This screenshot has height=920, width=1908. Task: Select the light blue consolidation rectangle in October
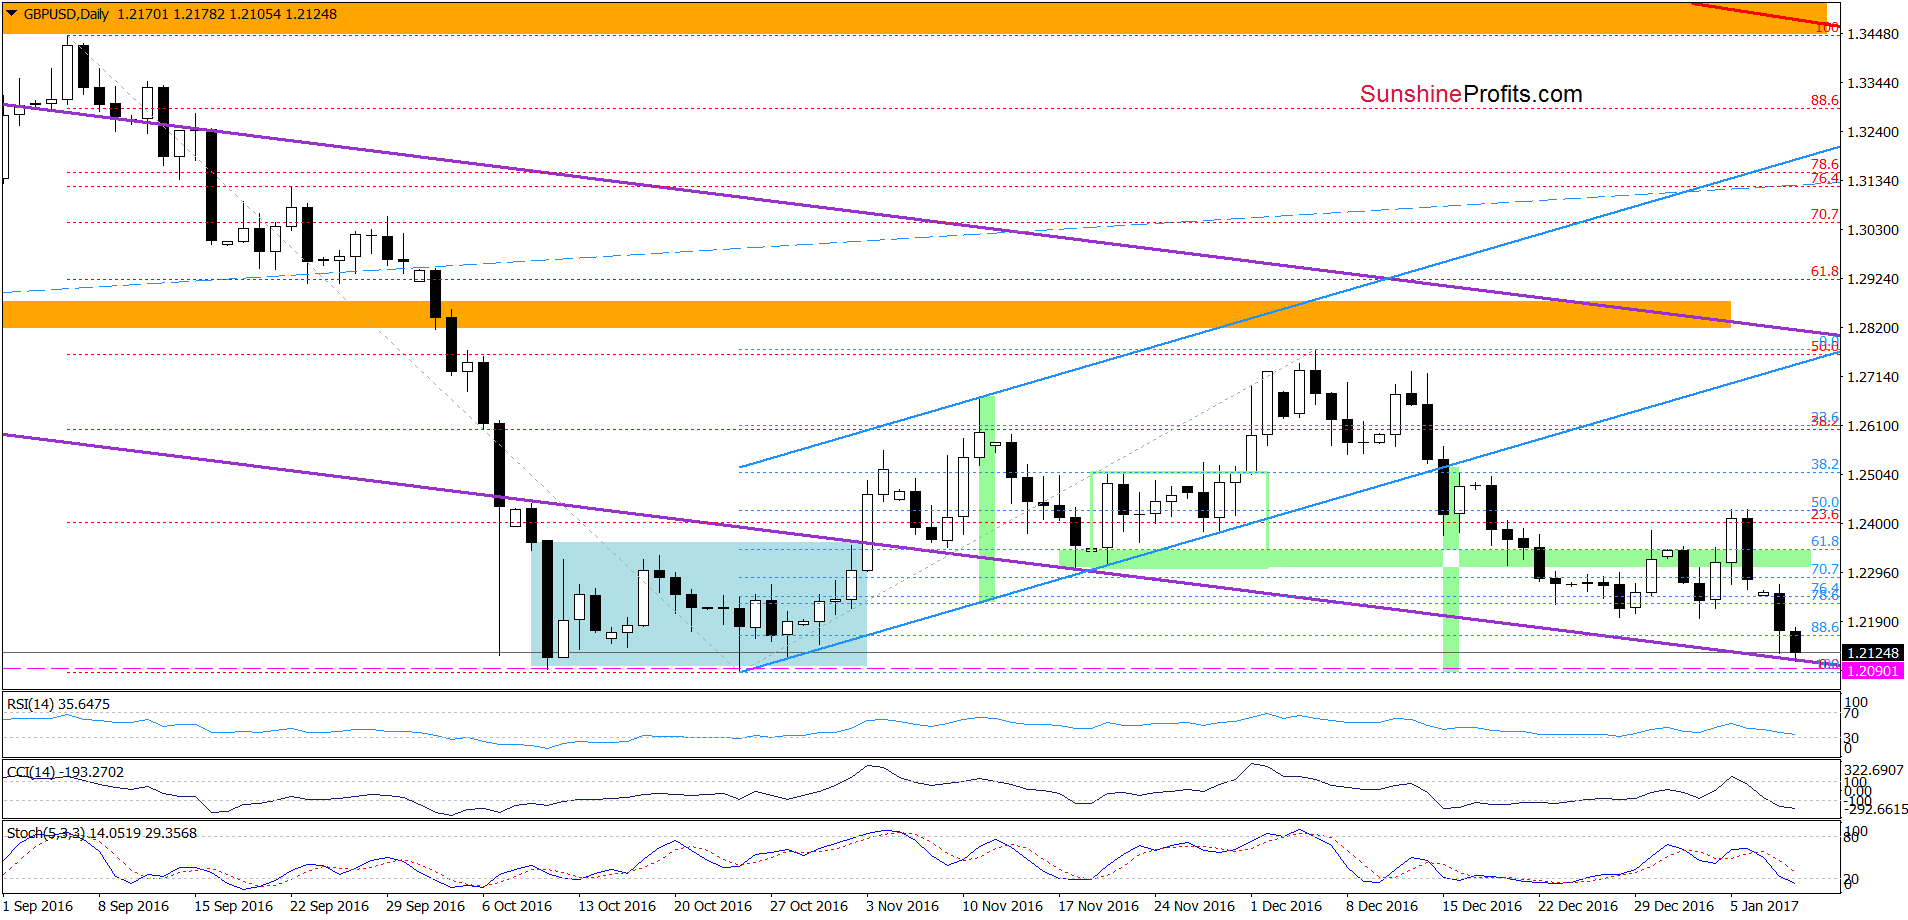coord(698,604)
